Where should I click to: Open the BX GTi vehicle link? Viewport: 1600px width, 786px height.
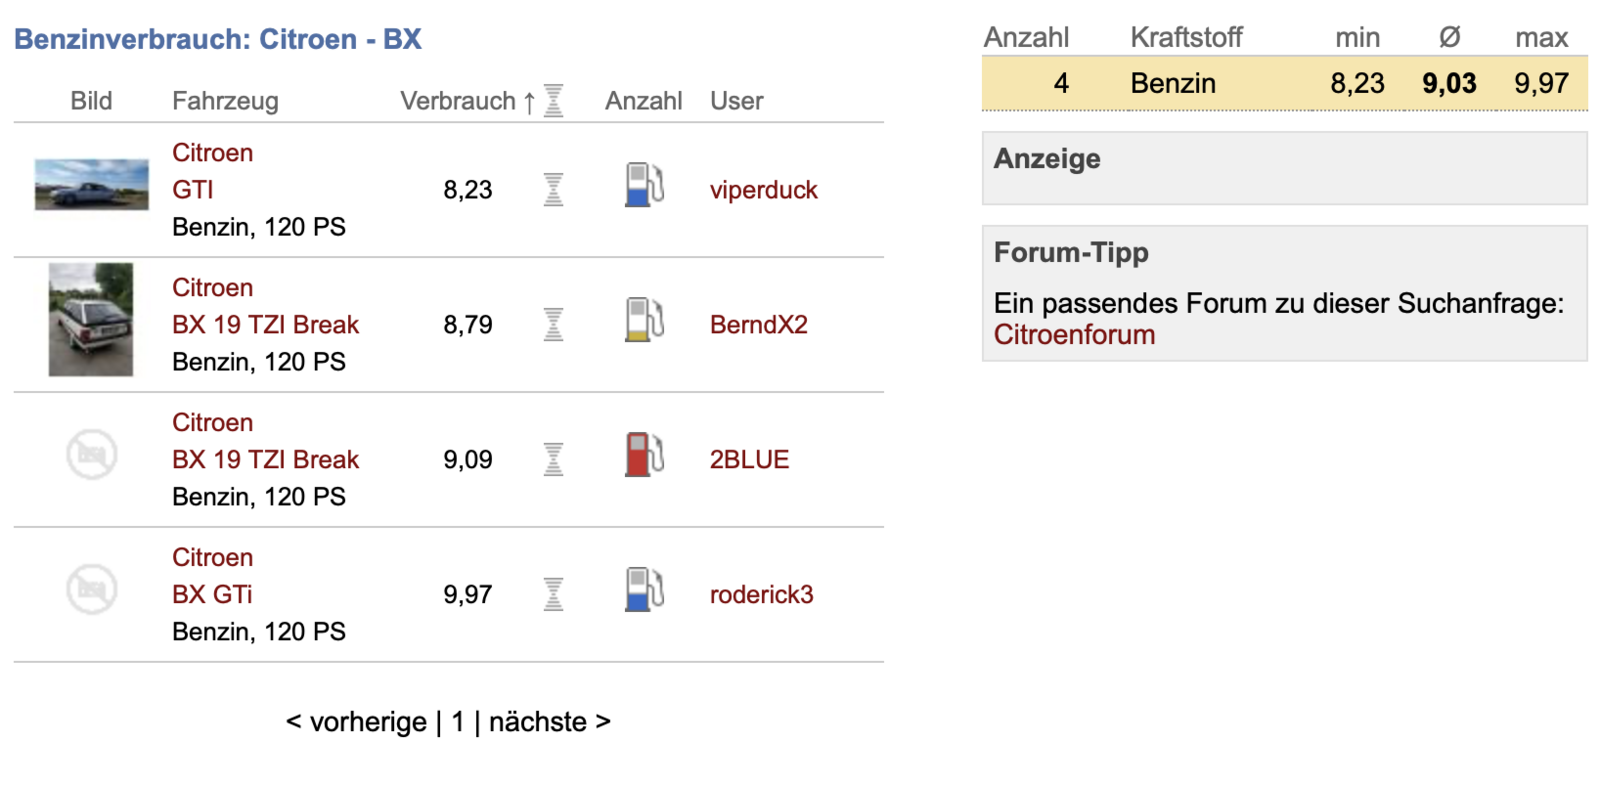[x=212, y=594]
